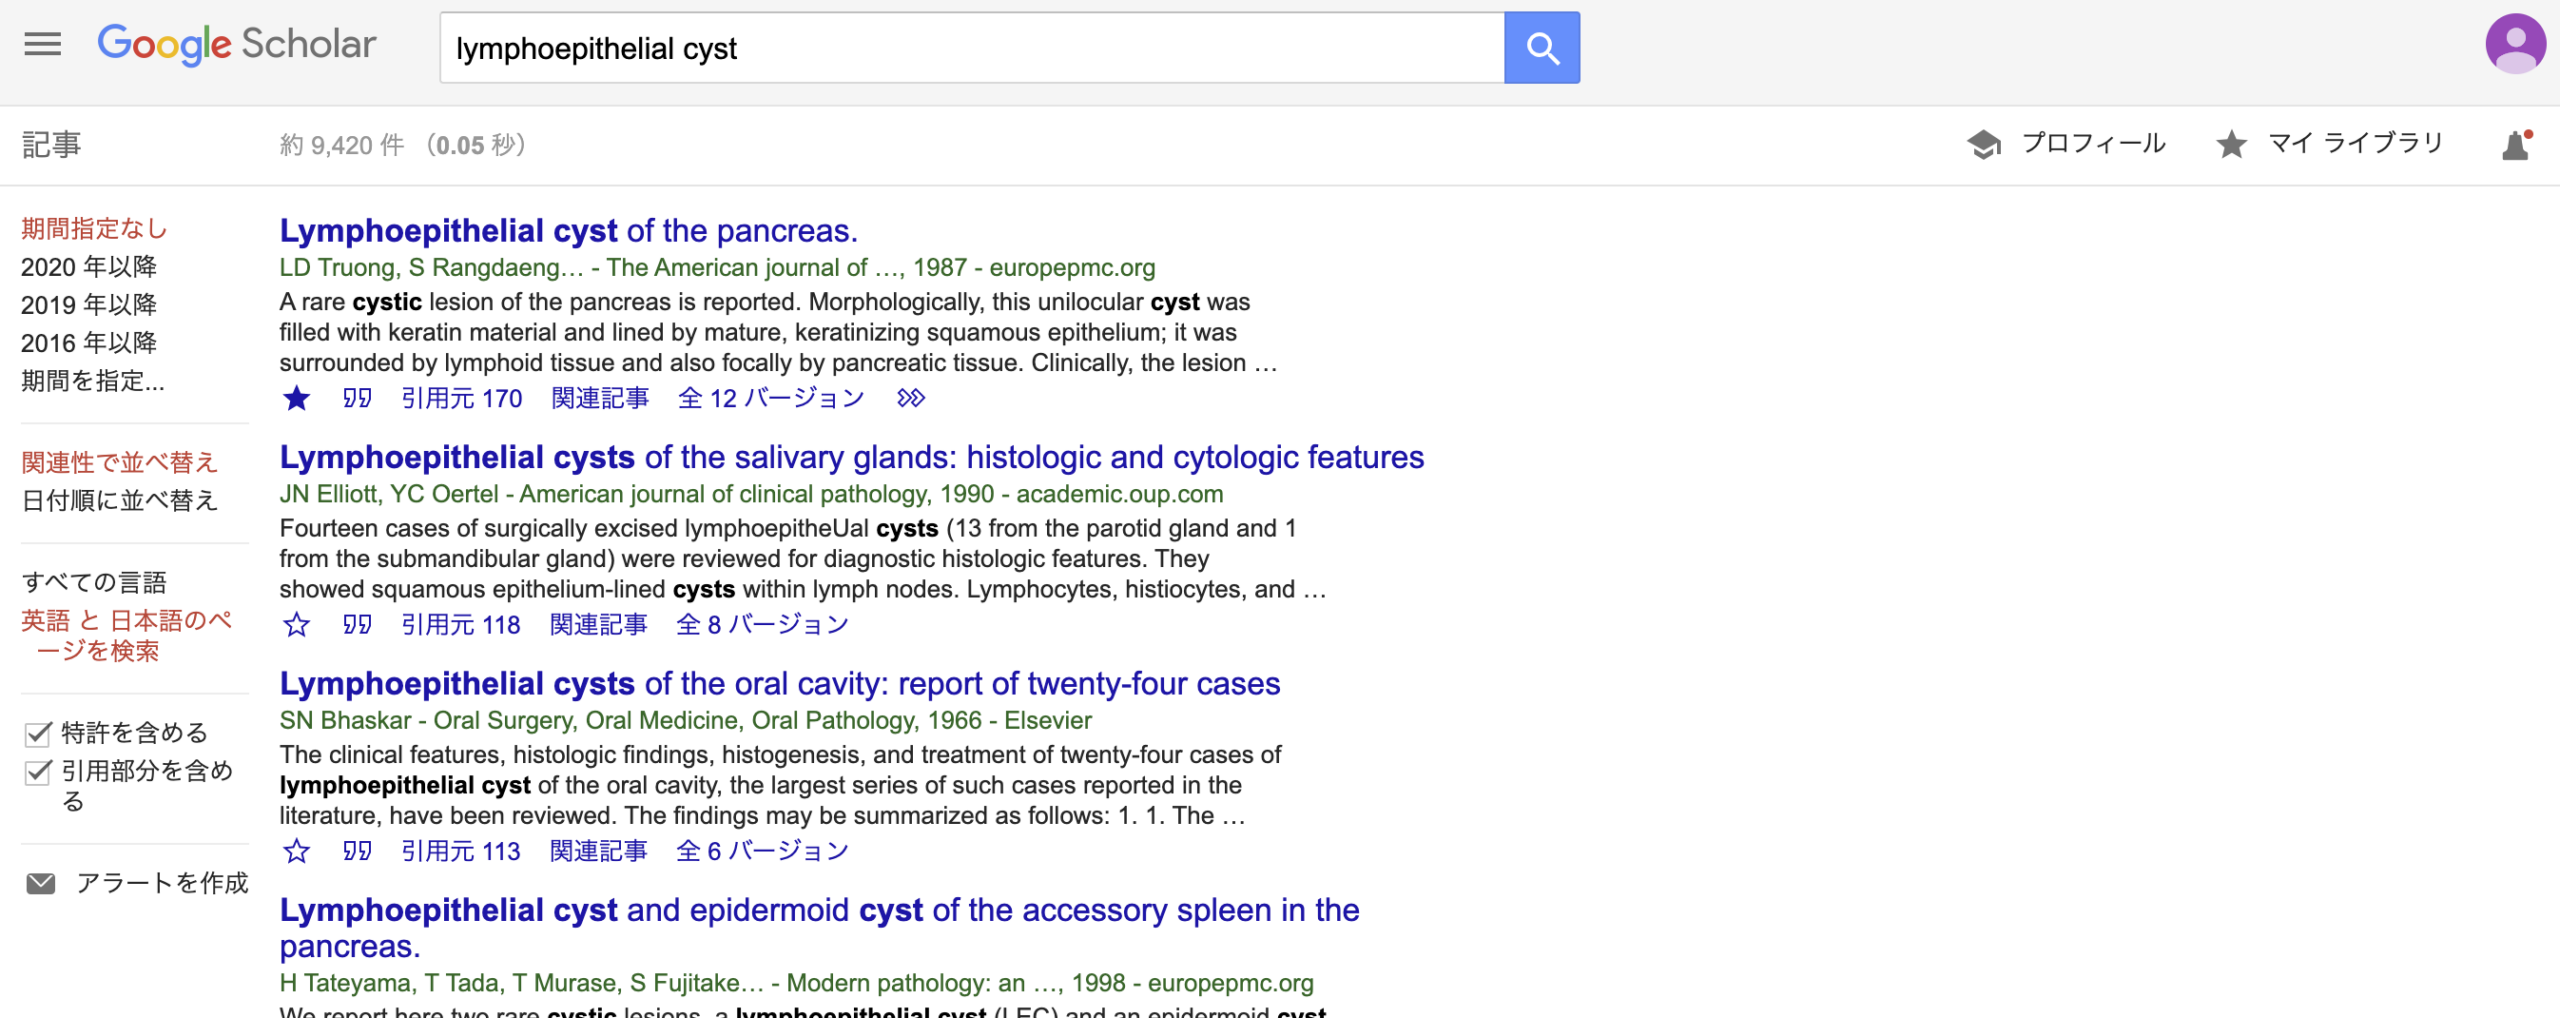The image size is (2560, 1018).
Task: Click into the search query field
Action: (970, 48)
